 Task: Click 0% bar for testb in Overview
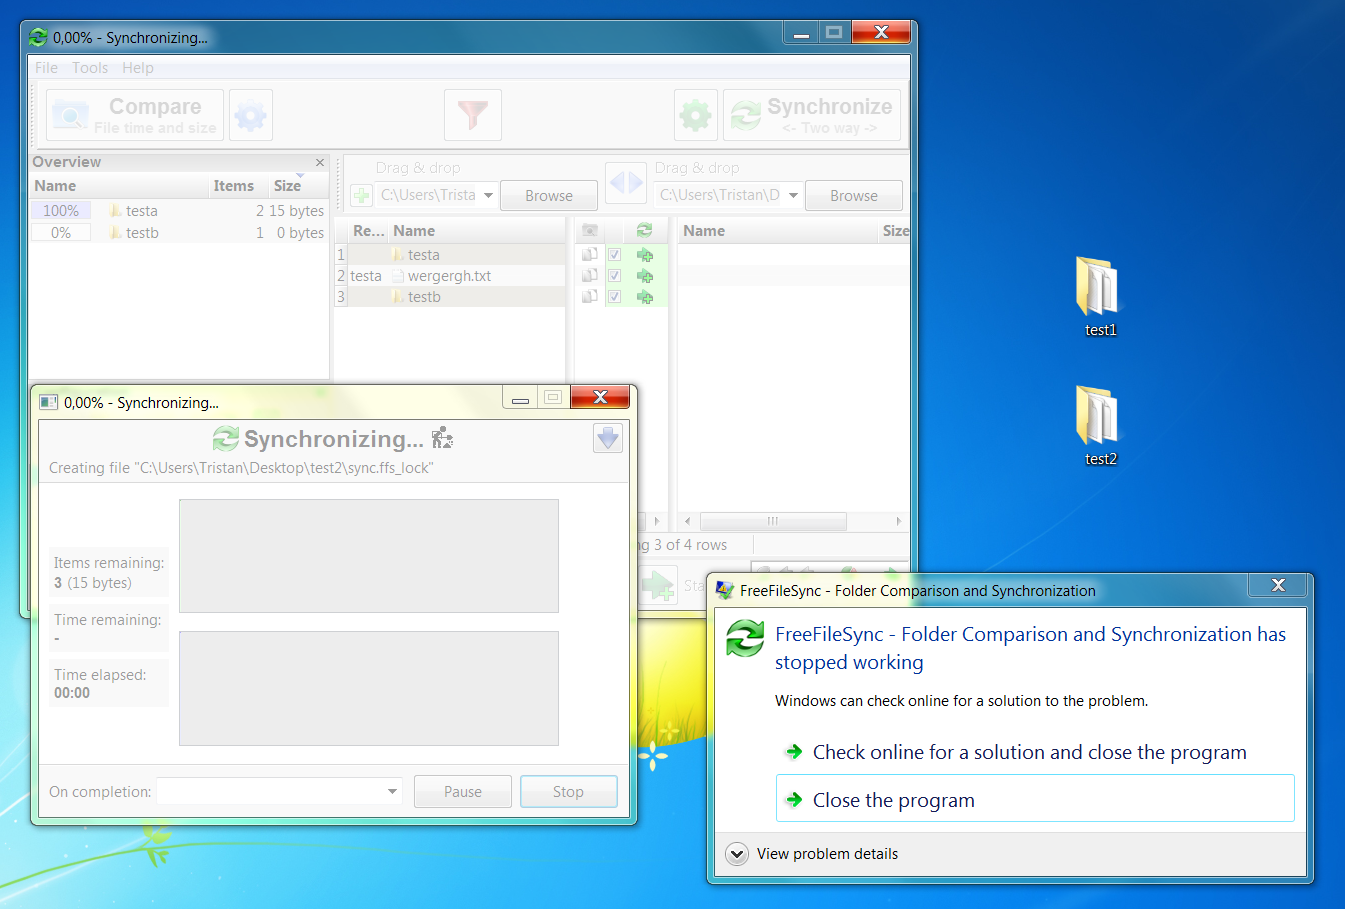pos(61,233)
